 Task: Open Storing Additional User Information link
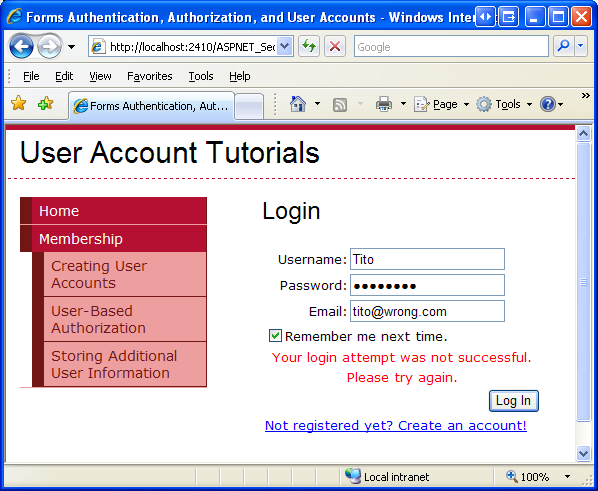point(125,364)
